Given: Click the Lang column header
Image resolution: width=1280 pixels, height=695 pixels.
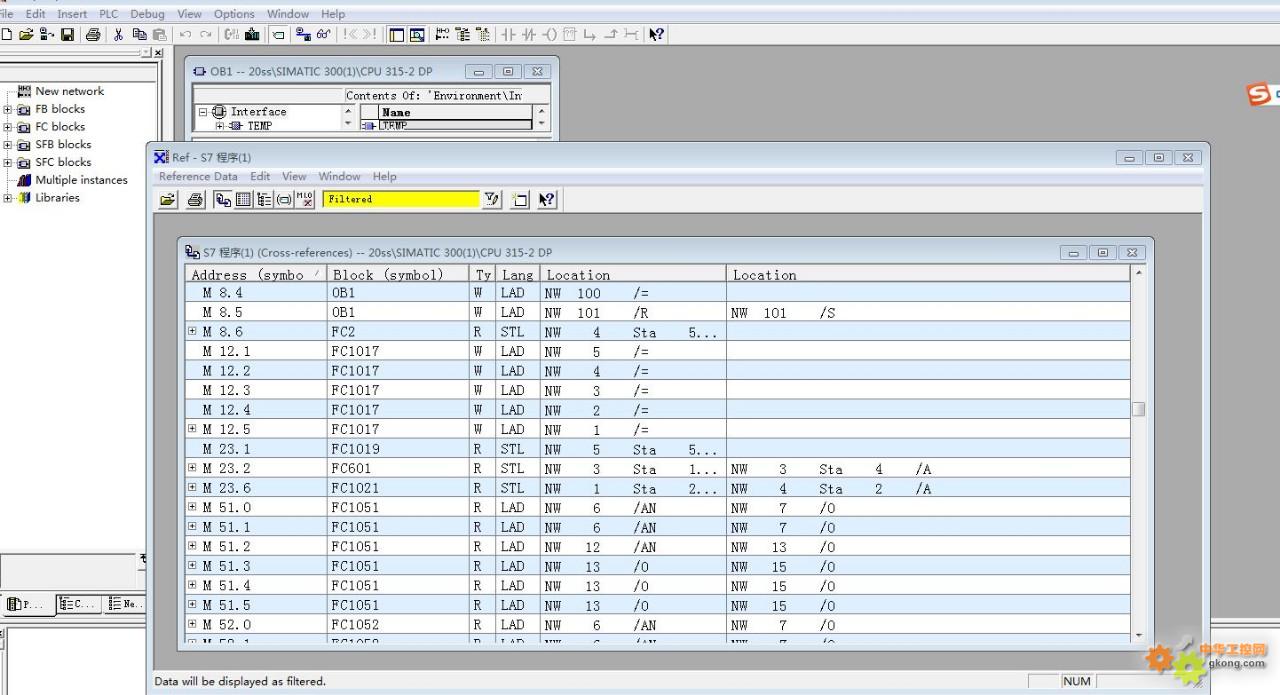Looking at the screenshot, I should (518, 274).
